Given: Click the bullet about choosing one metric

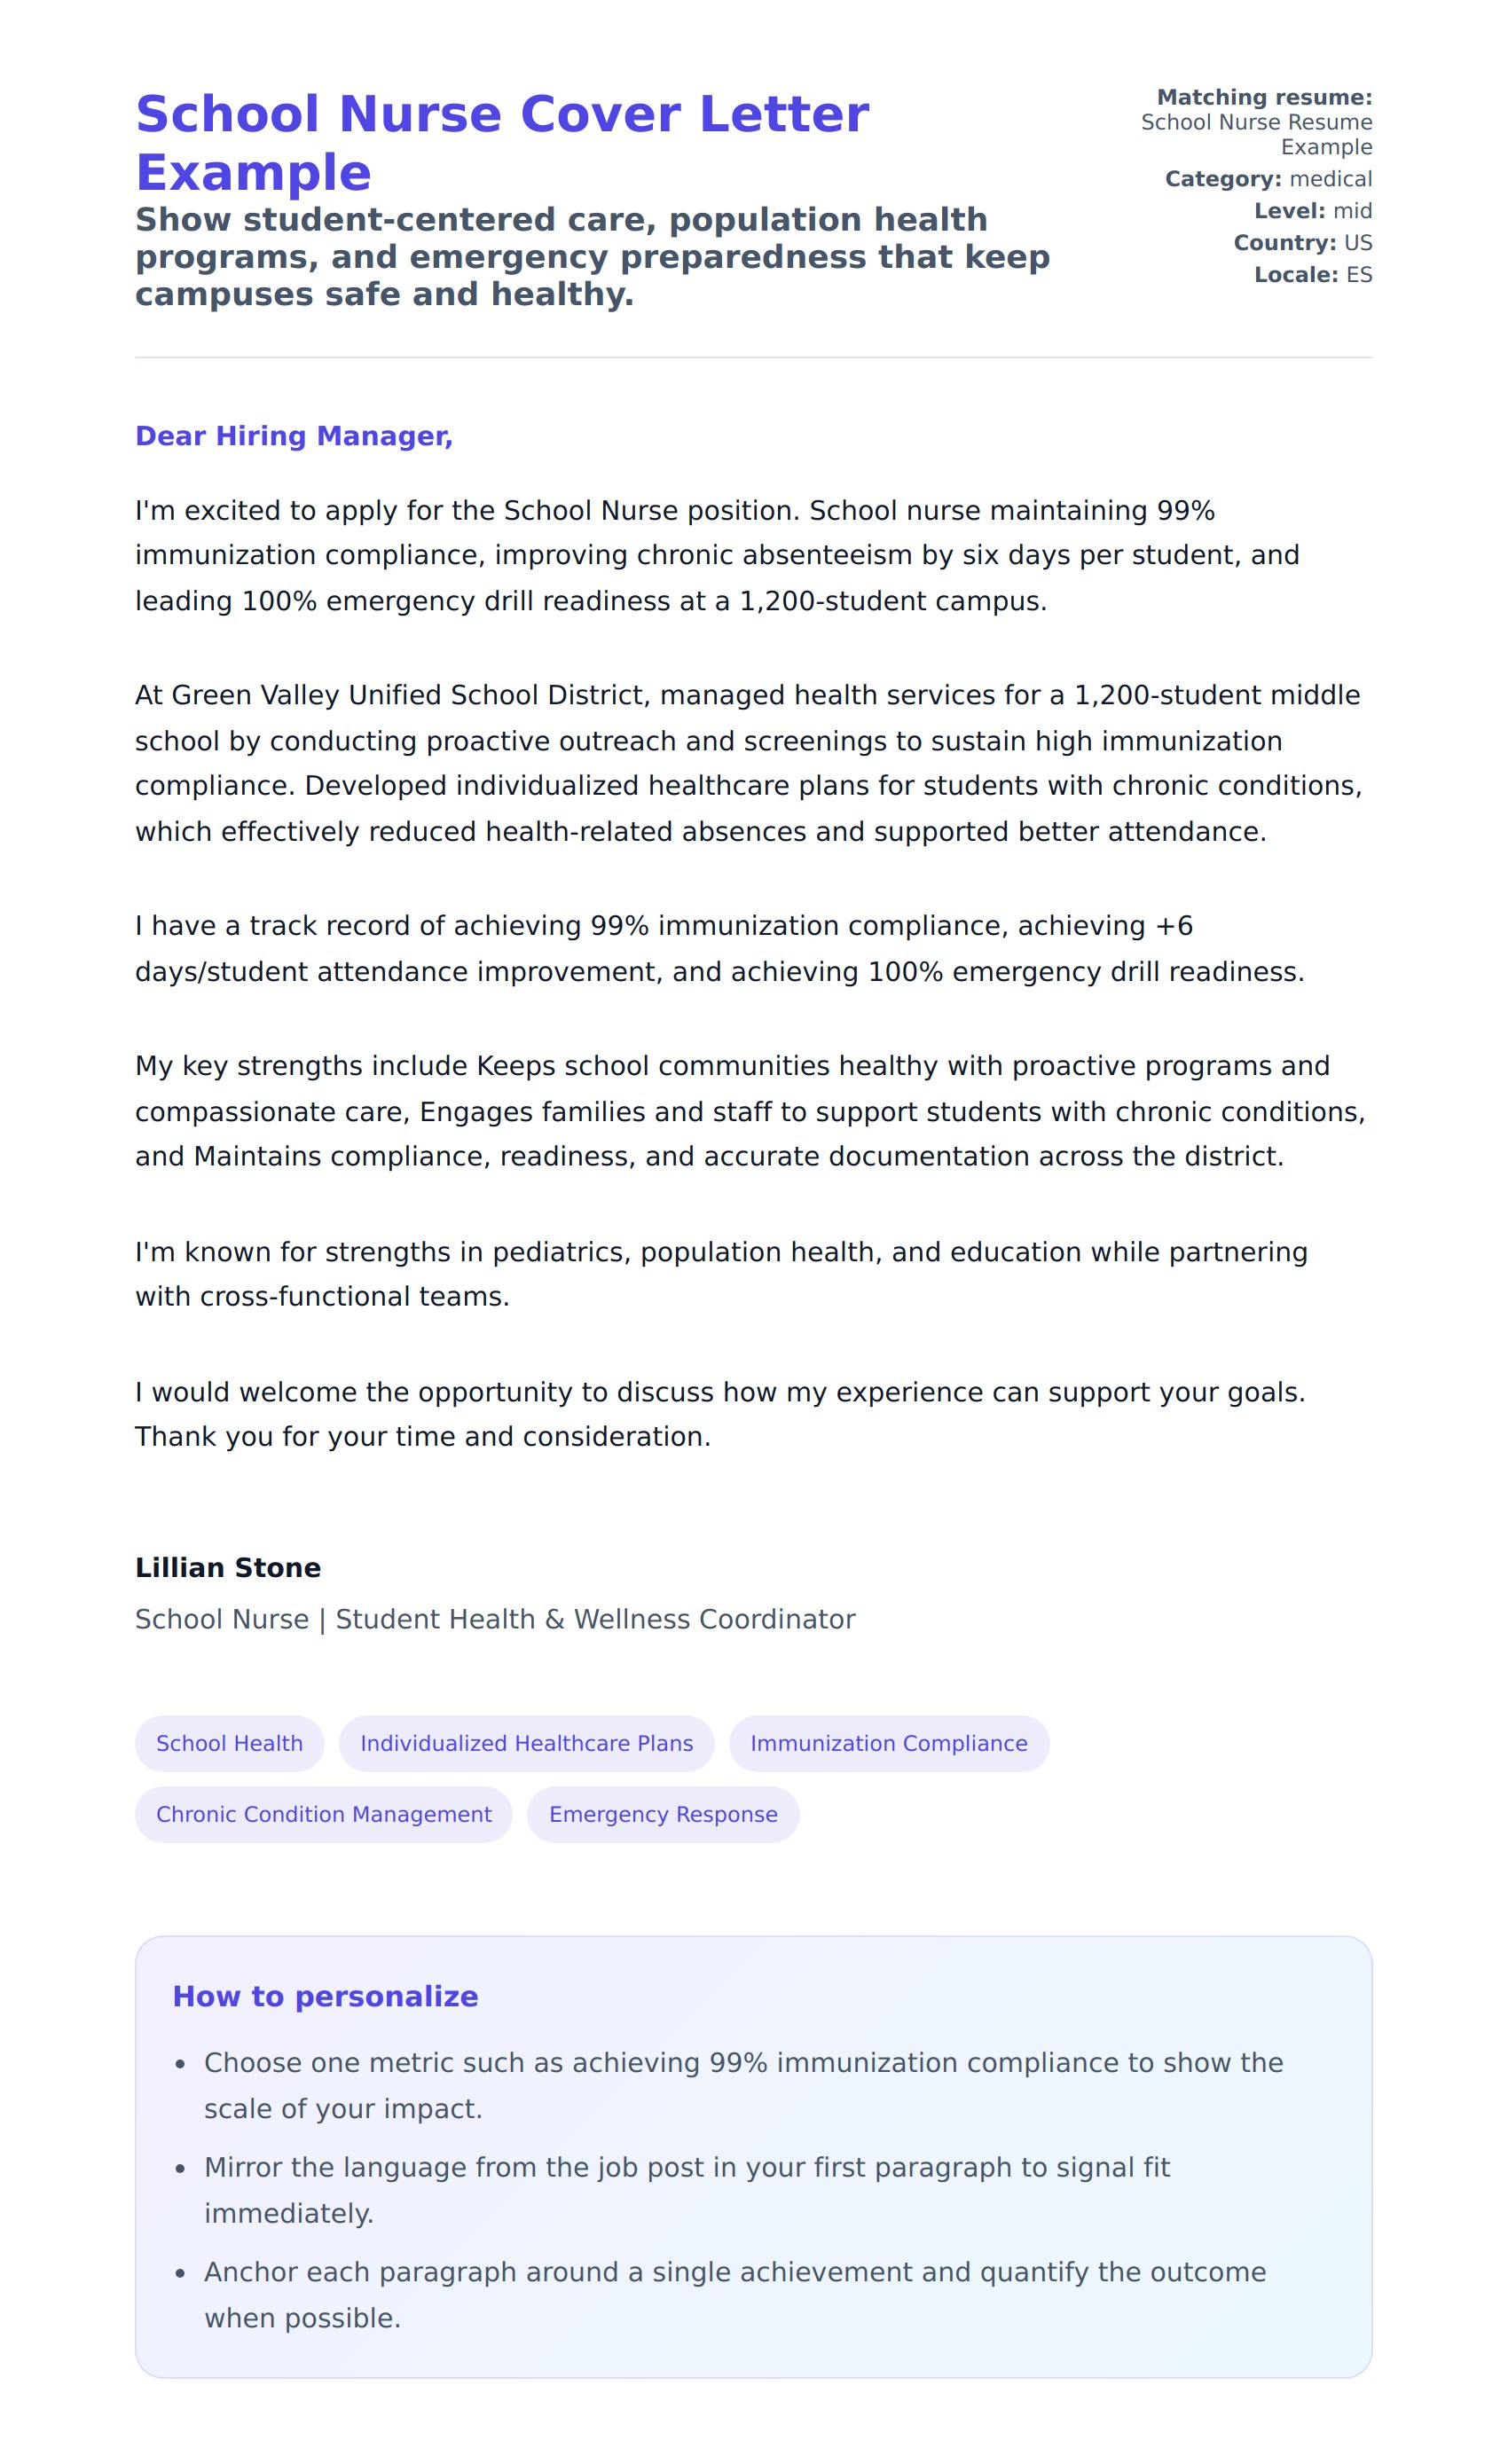Looking at the screenshot, I should click(742, 2085).
